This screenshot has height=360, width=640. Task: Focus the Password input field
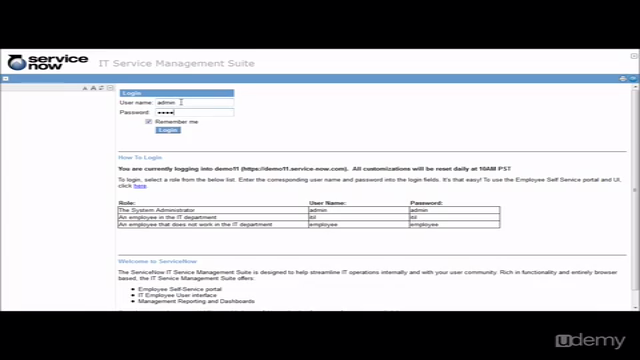click(195, 112)
